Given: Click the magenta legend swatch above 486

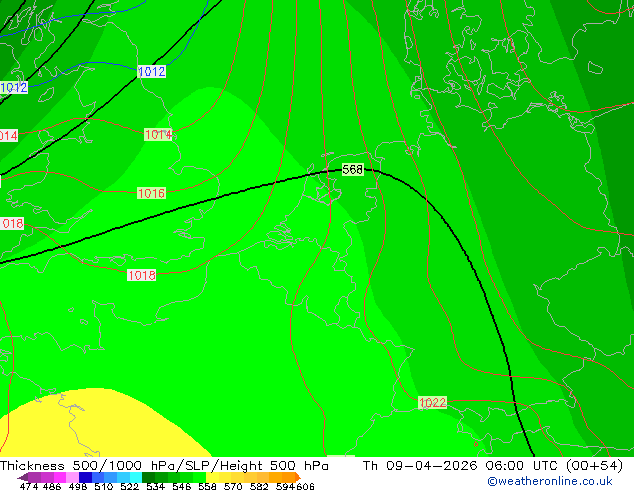Looking at the screenshot, I should (60, 477).
